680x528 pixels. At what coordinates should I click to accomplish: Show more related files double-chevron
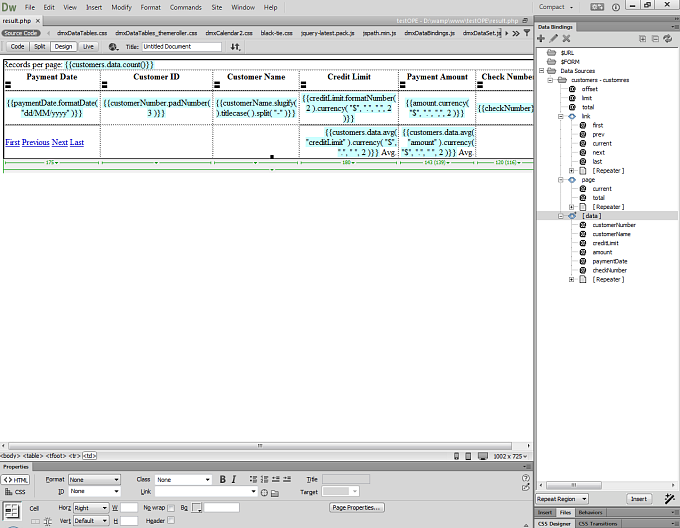516,33
